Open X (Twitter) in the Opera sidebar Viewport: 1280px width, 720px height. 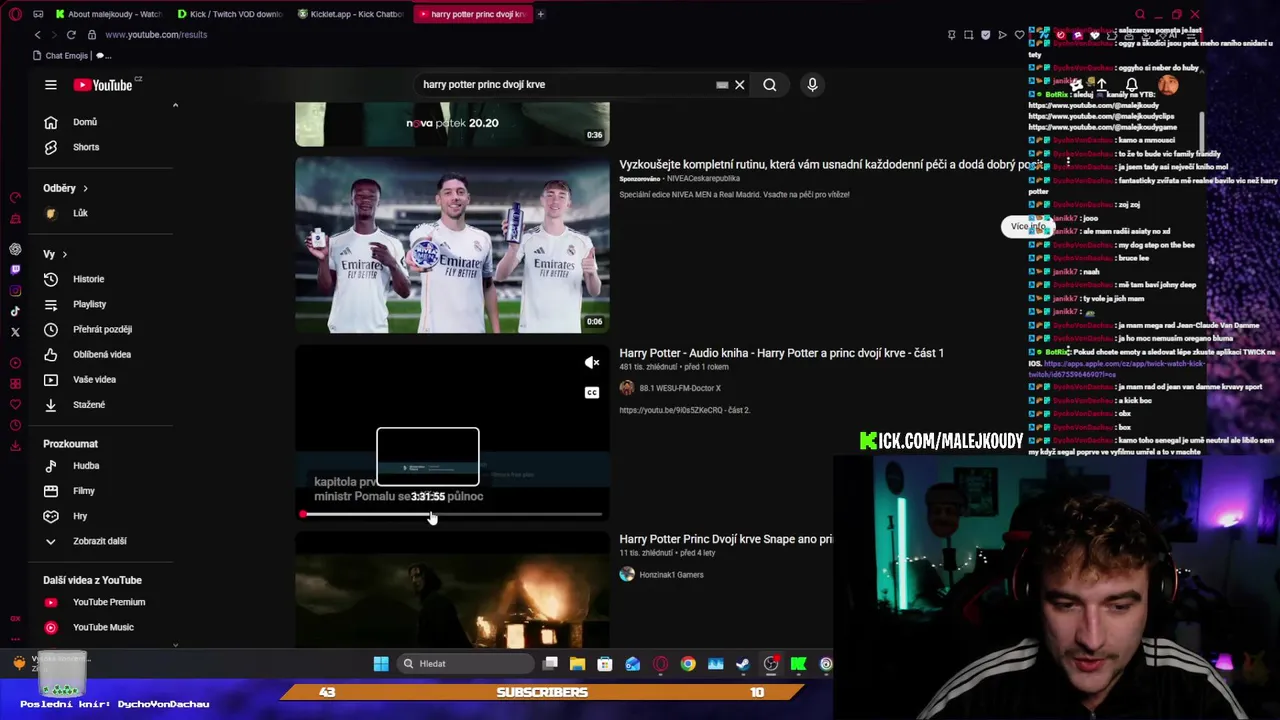(x=15, y=332)
